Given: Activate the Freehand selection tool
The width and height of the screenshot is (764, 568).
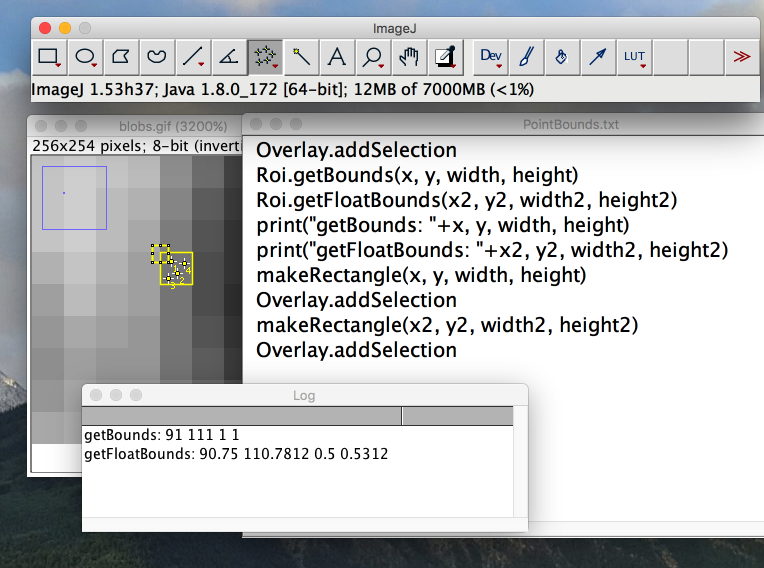Looking at the screenshot, I should point(157,57).
